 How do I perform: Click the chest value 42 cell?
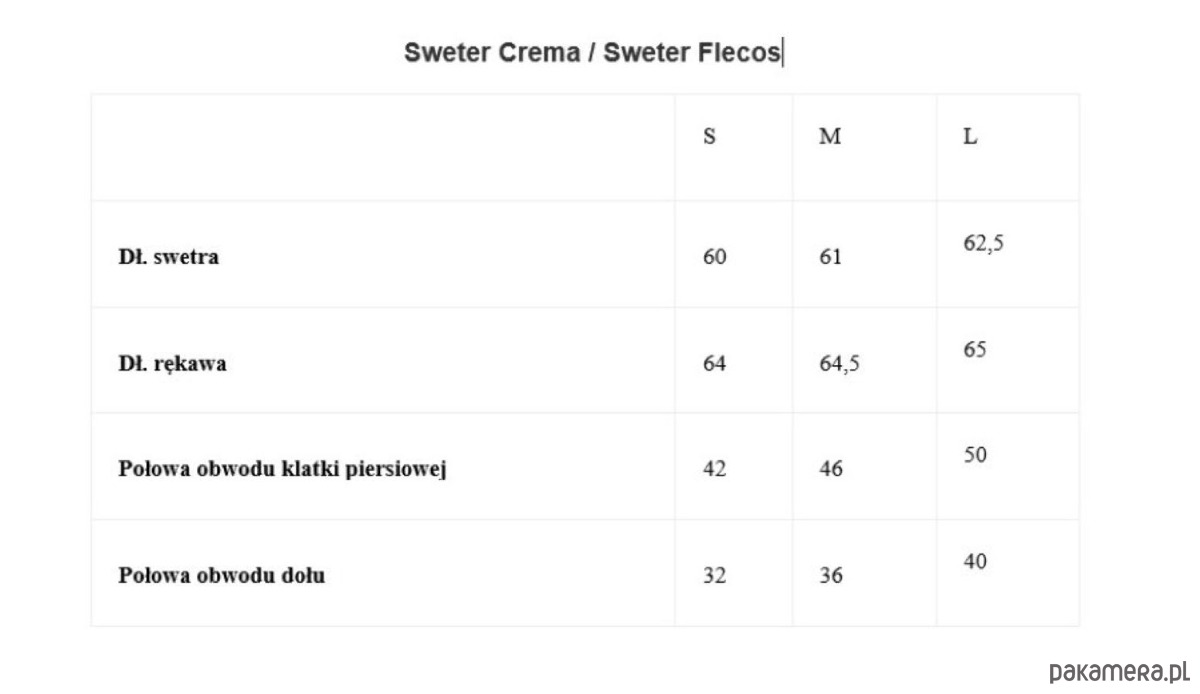[x=715, y=469]
